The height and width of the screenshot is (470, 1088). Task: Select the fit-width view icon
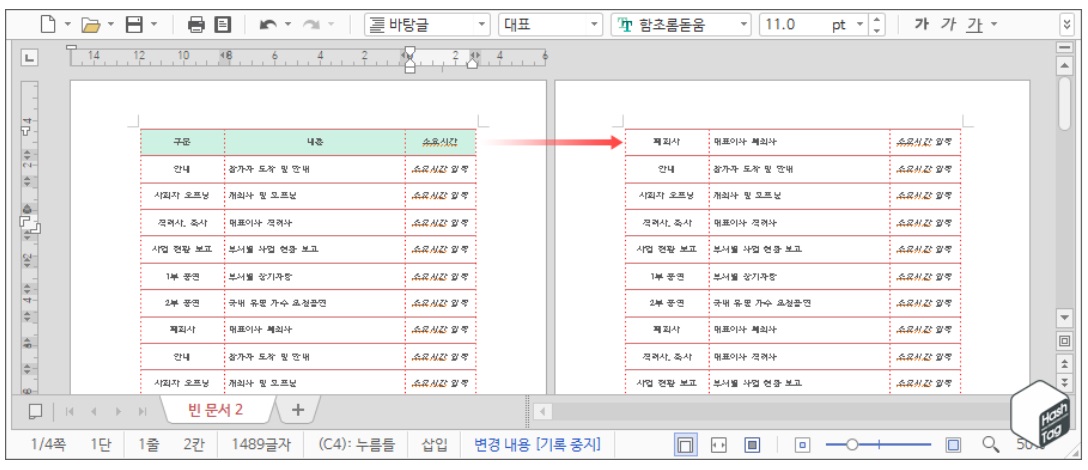tap(720, 445)
